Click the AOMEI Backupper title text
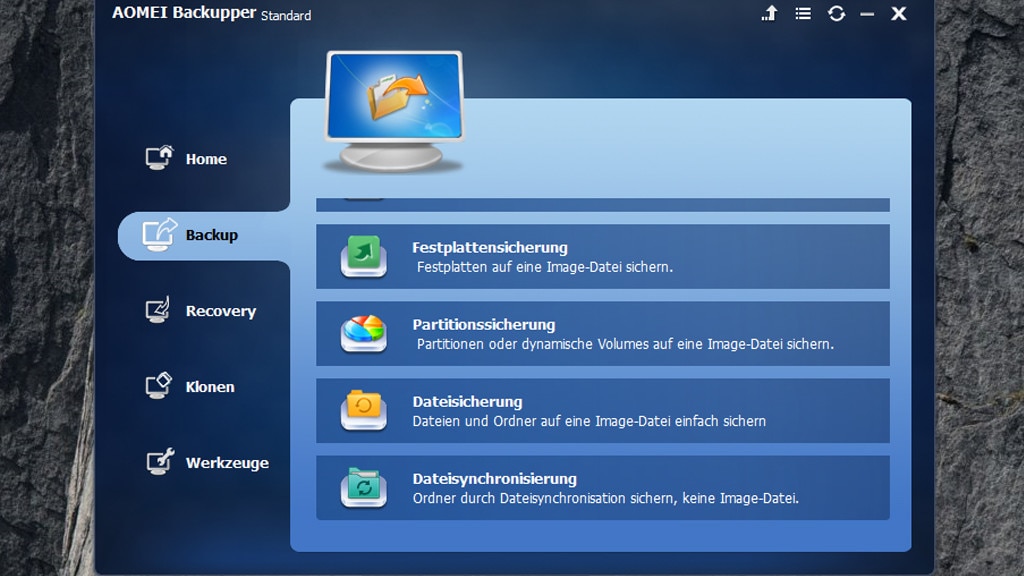Screen dimensions: 1024x576 tap(184, 12)
